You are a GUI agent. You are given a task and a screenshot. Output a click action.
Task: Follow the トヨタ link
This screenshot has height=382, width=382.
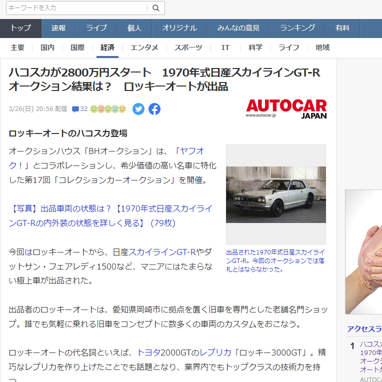tap(149, 353)
